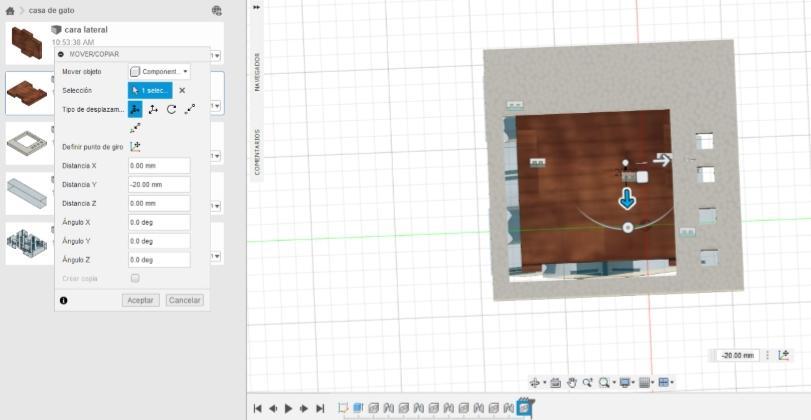This screenshot has height=420, width=811.
Task: Click the highlighted last timeline feature
Action: point(524,409)
